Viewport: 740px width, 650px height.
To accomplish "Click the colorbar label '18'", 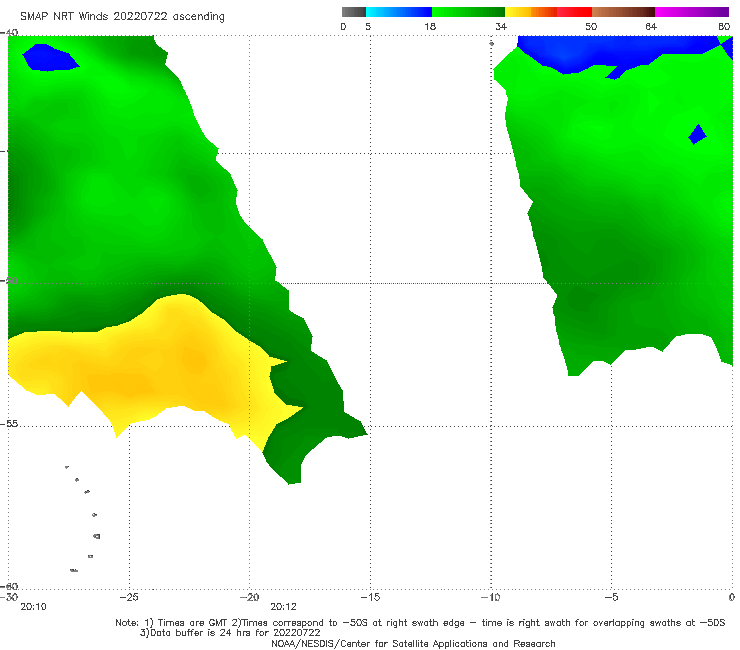I will (430, 26).
